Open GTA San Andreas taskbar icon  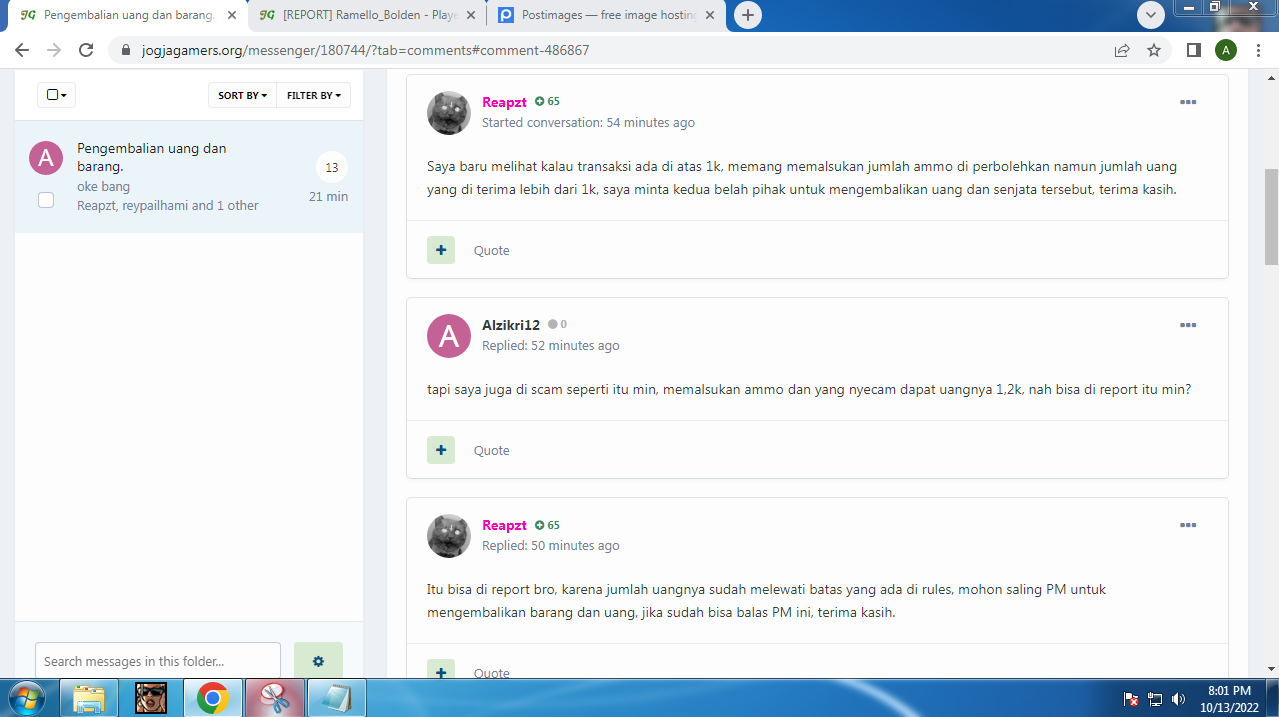coord(151,698)
